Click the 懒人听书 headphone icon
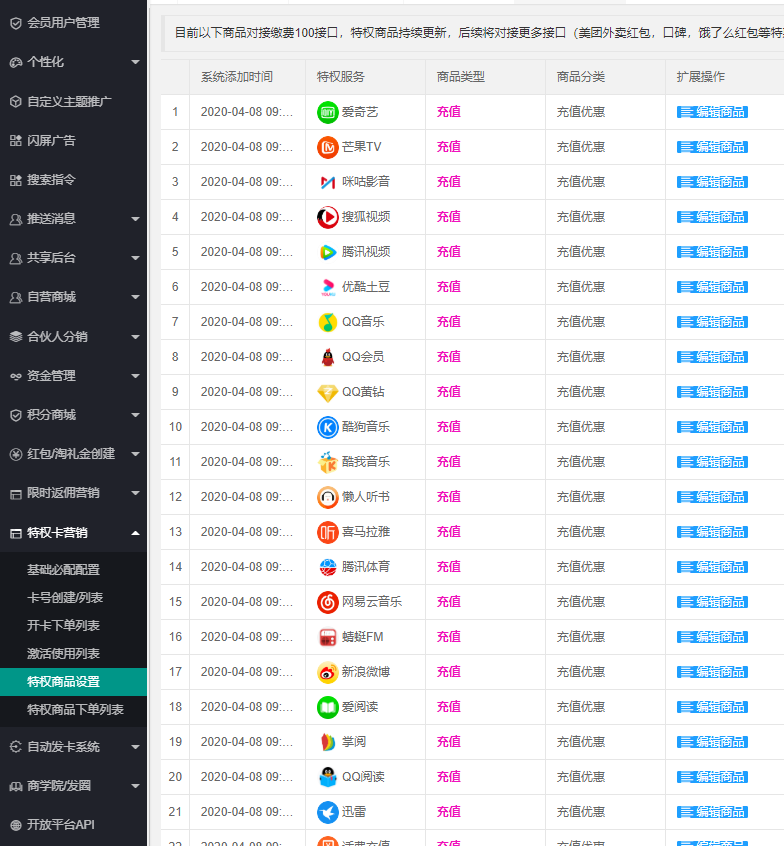Image resolution: width=784 pixels, height=846 pixels. 328,497
